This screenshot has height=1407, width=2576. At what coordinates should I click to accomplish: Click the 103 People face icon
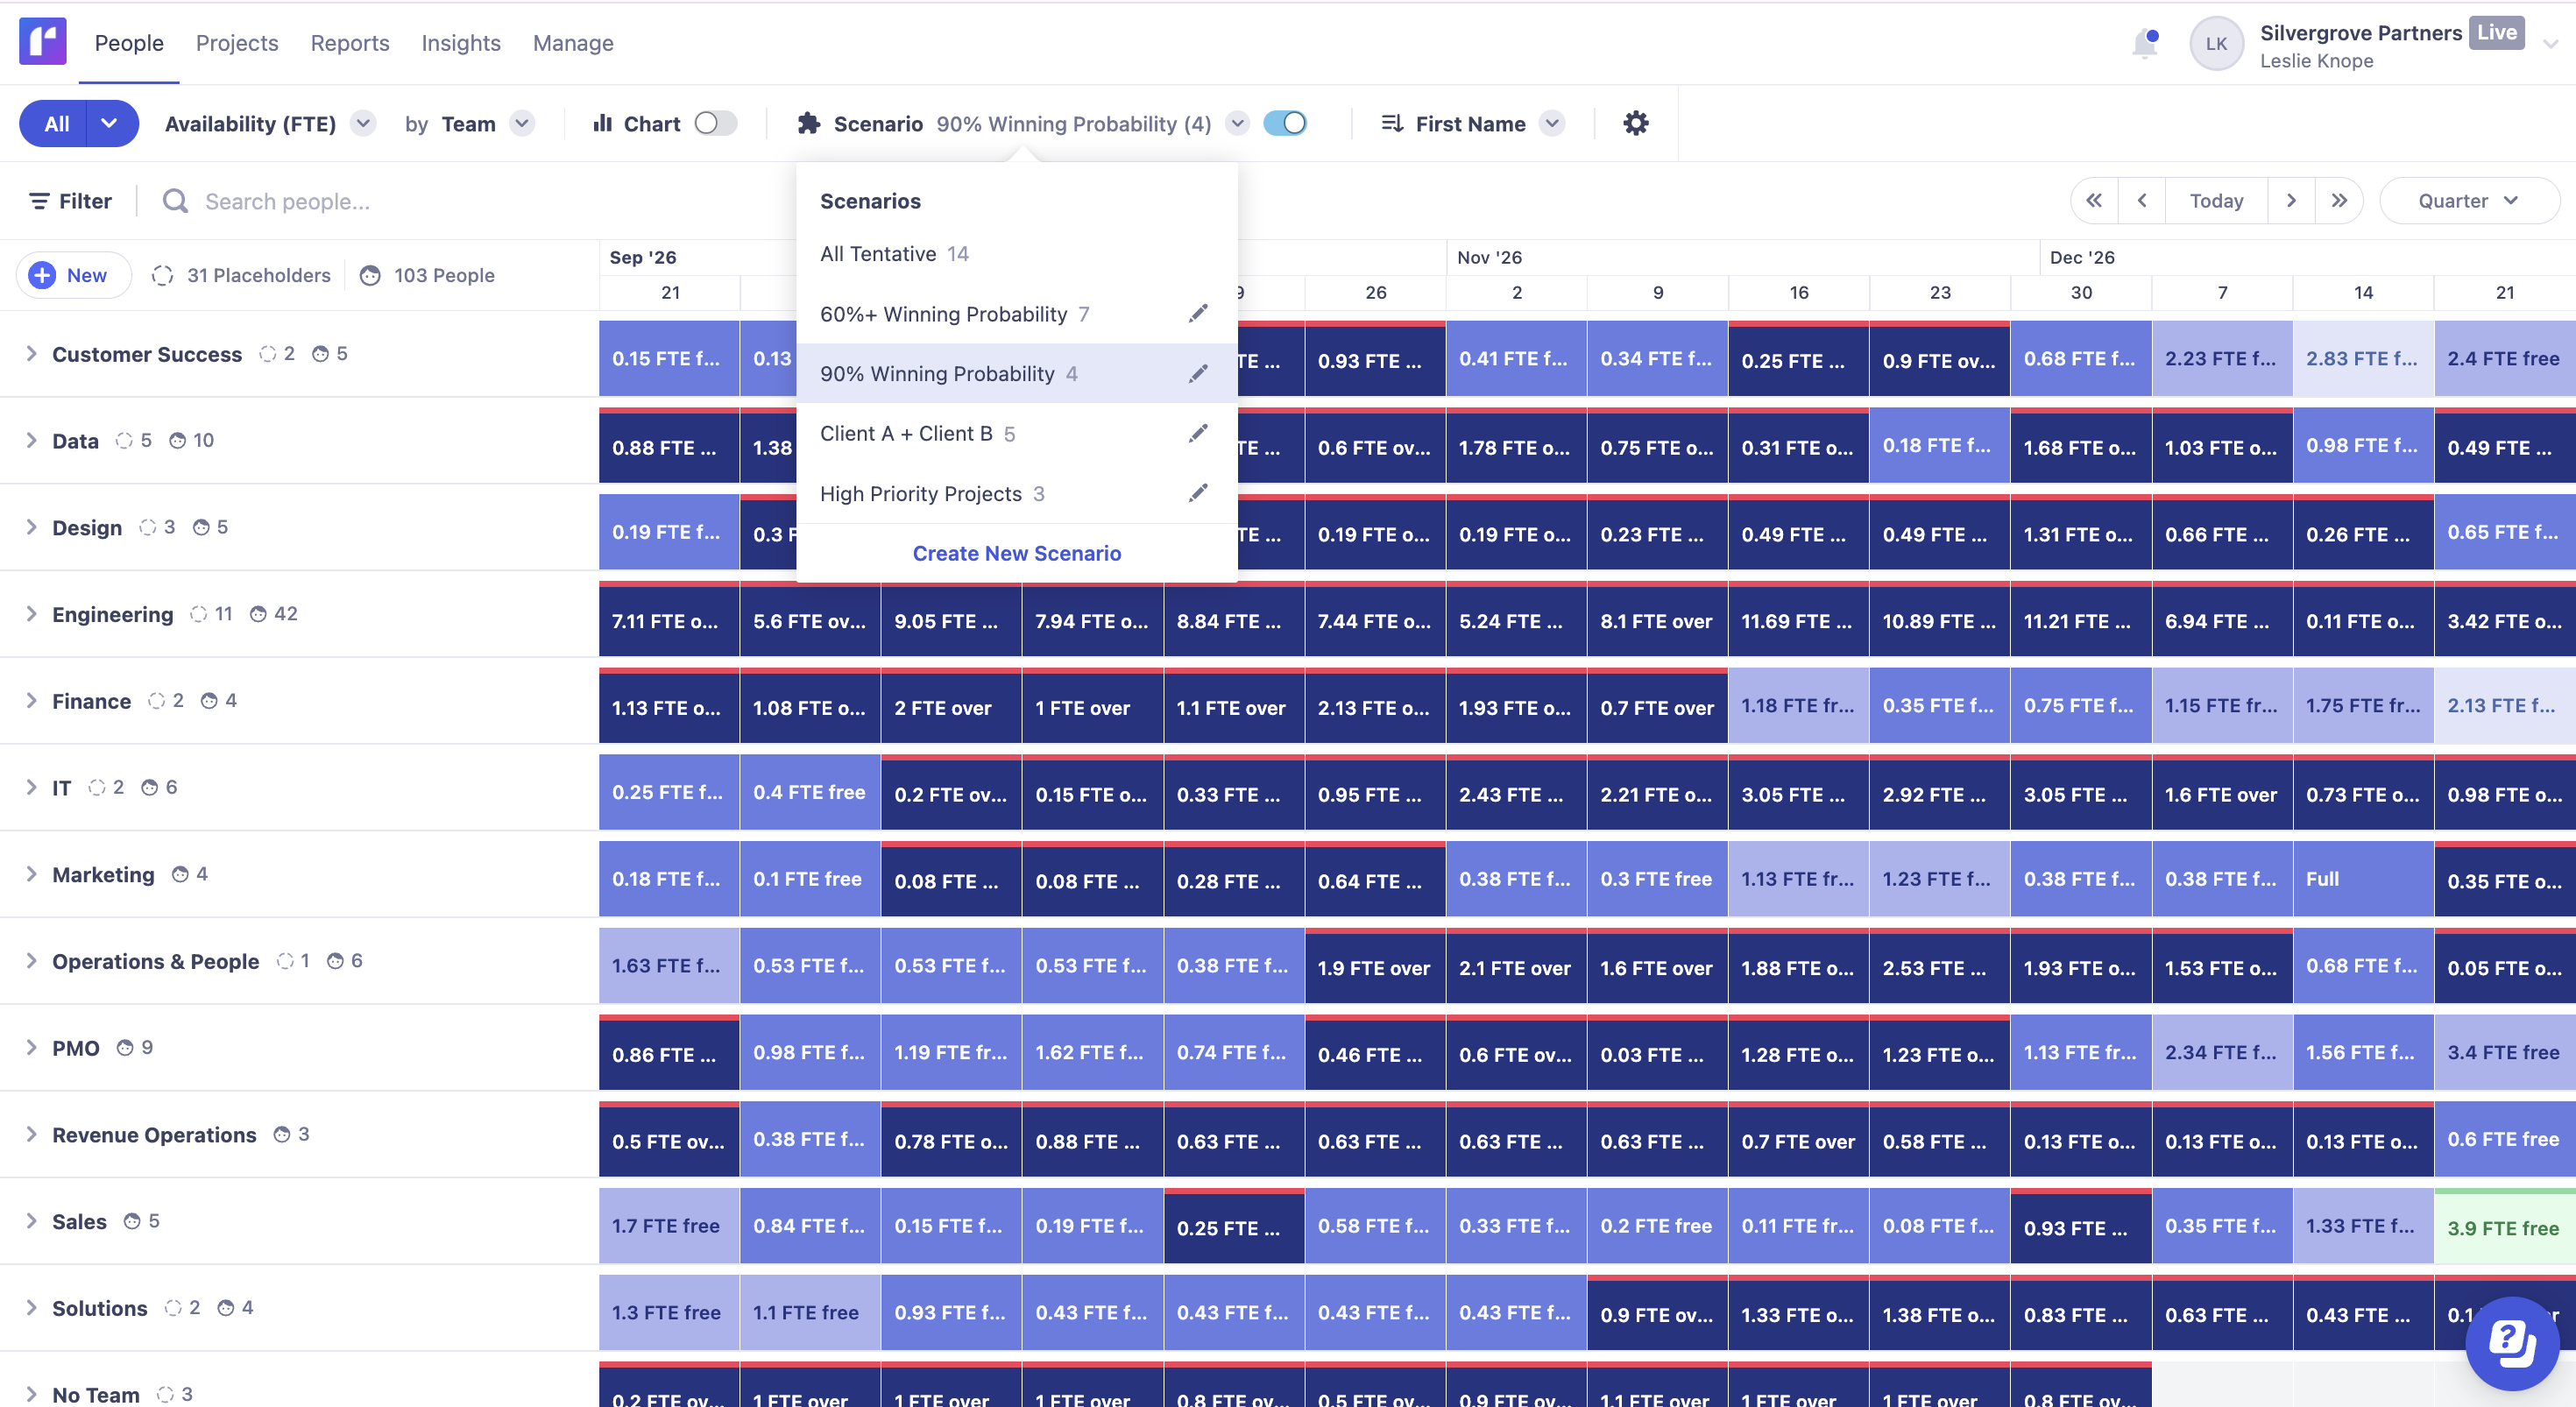pyautogui.click(x=370, y=275)
